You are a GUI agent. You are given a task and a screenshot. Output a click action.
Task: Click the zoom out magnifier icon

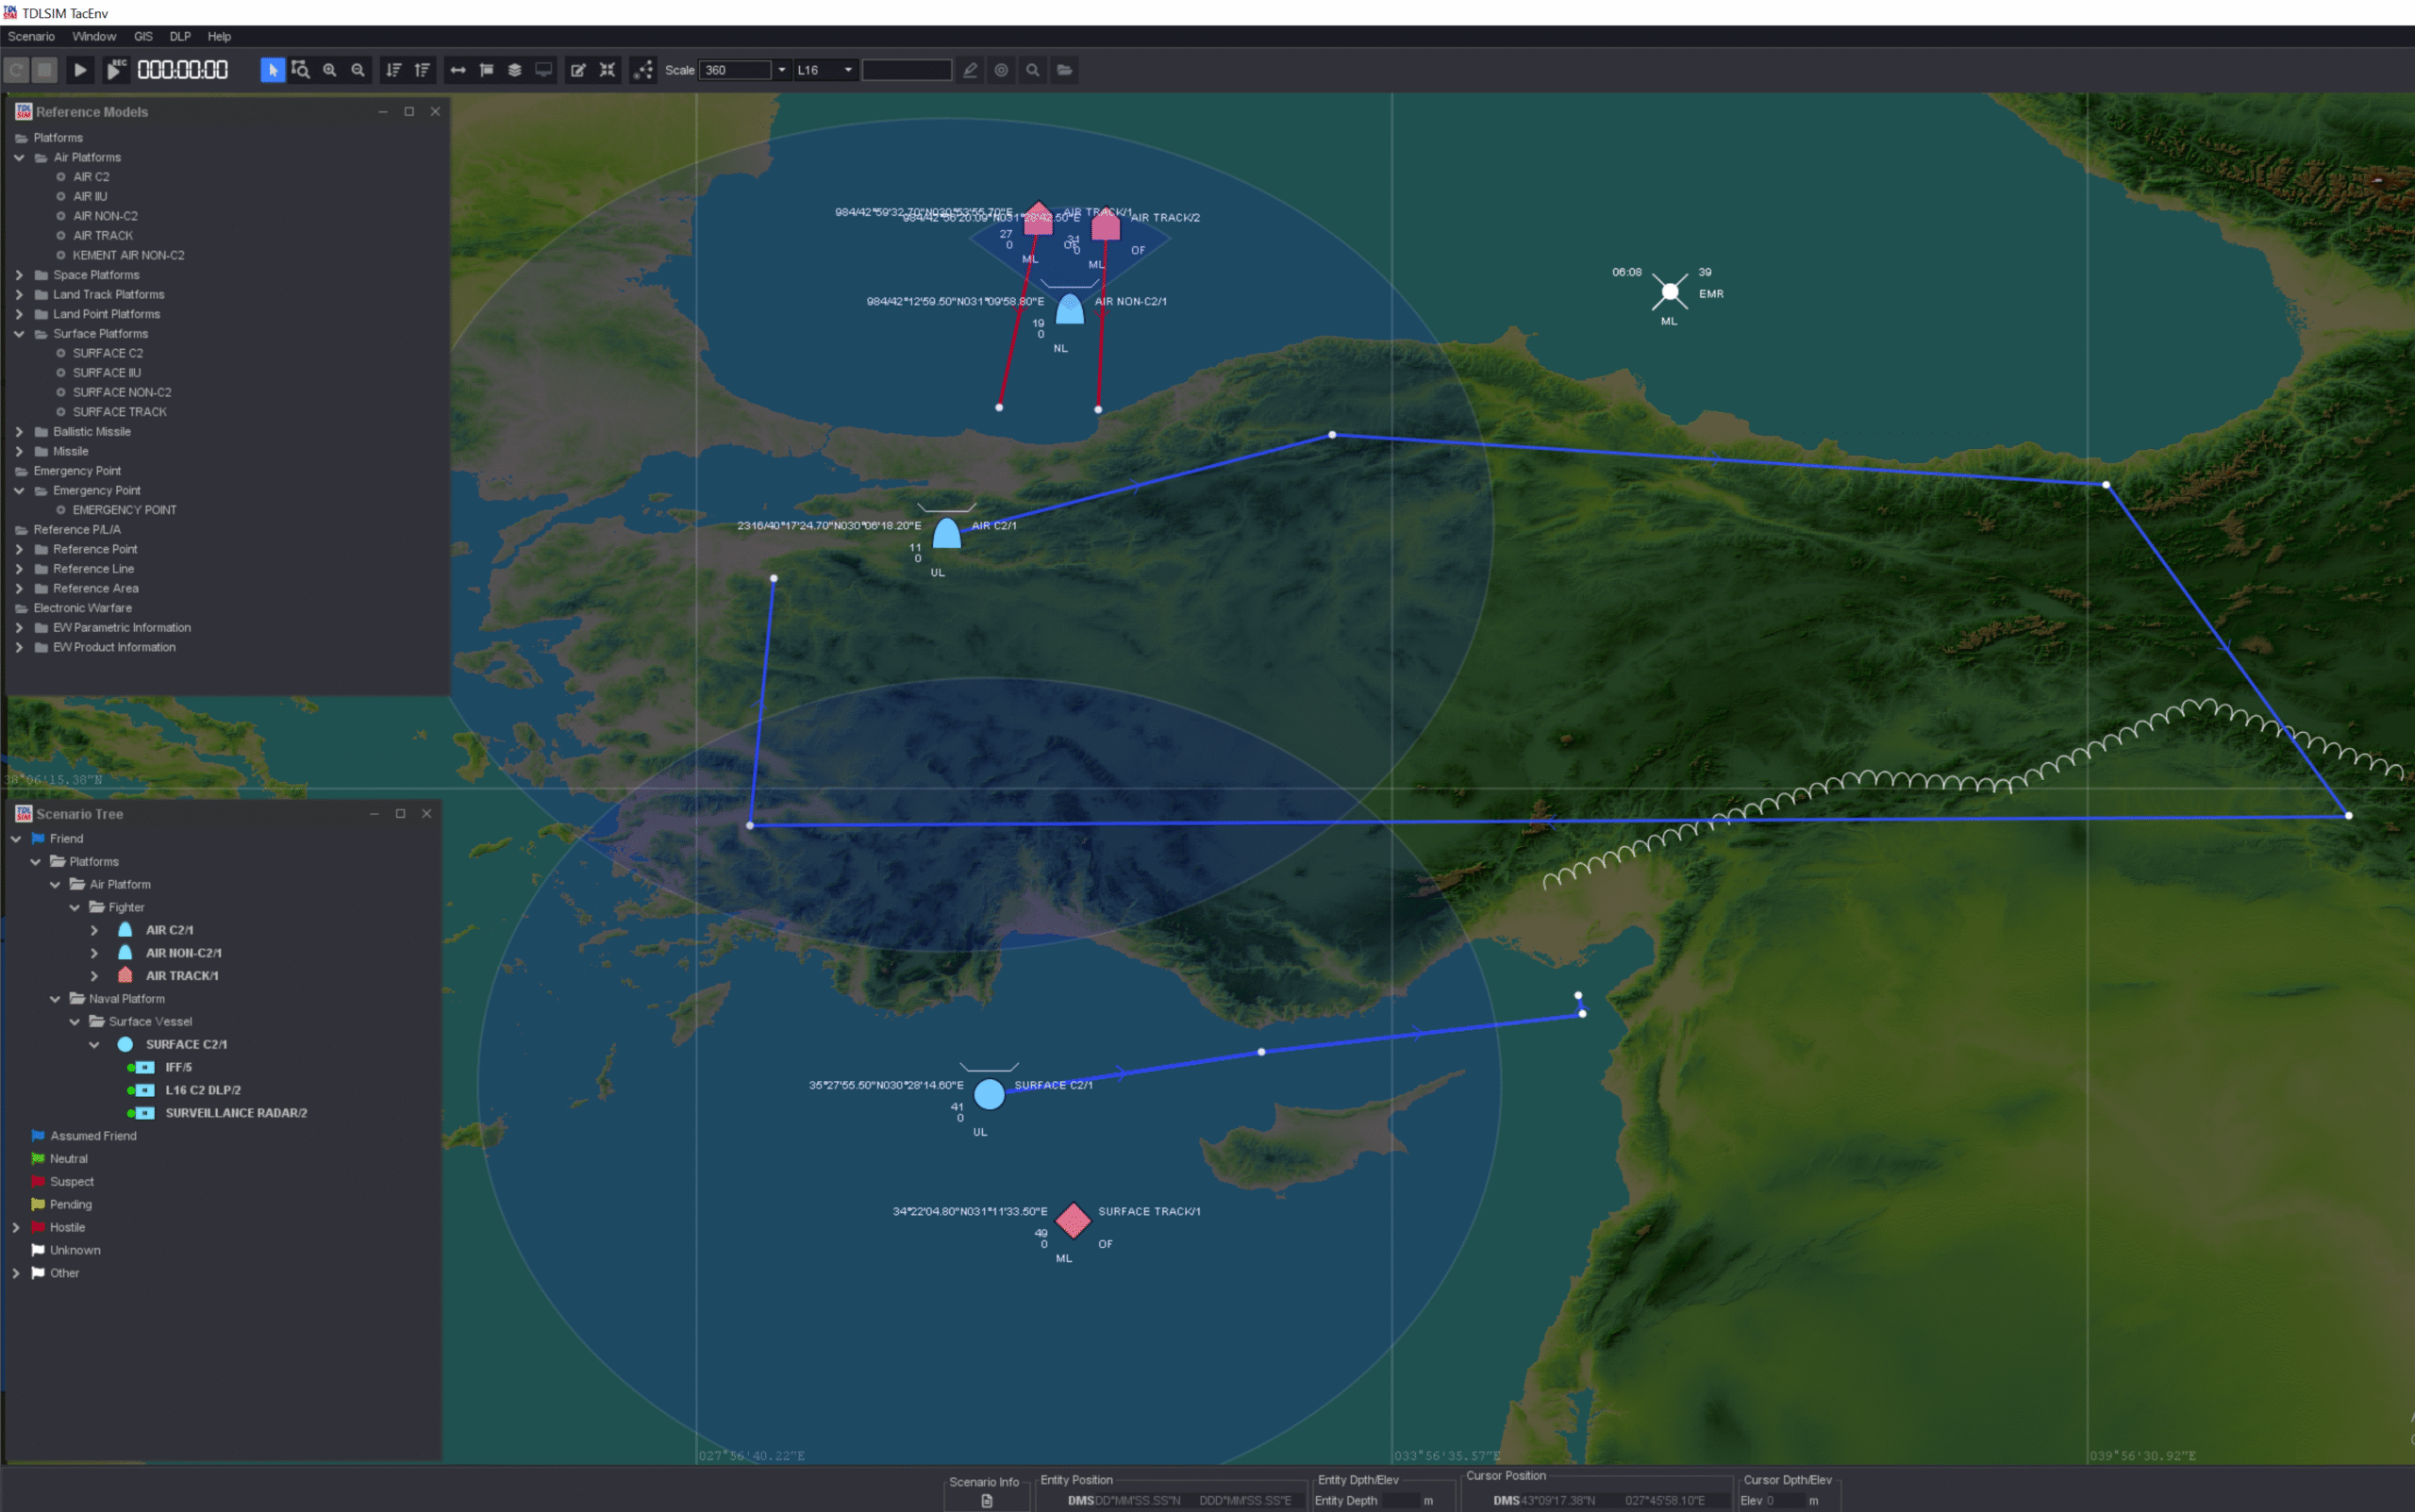click(x=358, y=70)
